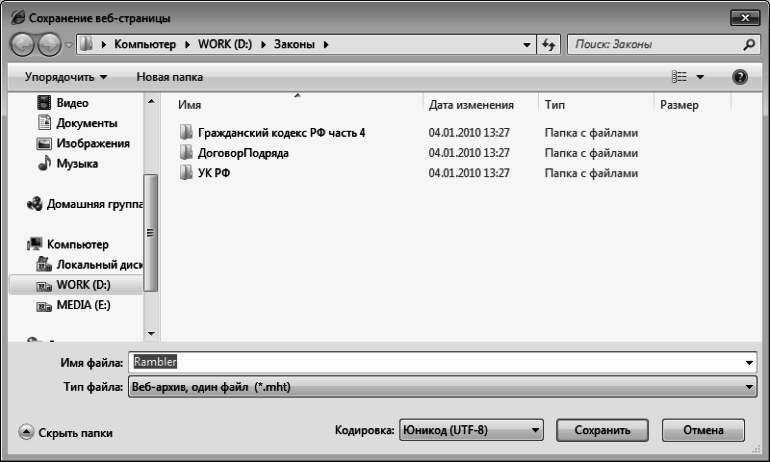770x462 pixels.
Task: Close the Сохранение веб-страницы dialog
Action: point(745,18)
